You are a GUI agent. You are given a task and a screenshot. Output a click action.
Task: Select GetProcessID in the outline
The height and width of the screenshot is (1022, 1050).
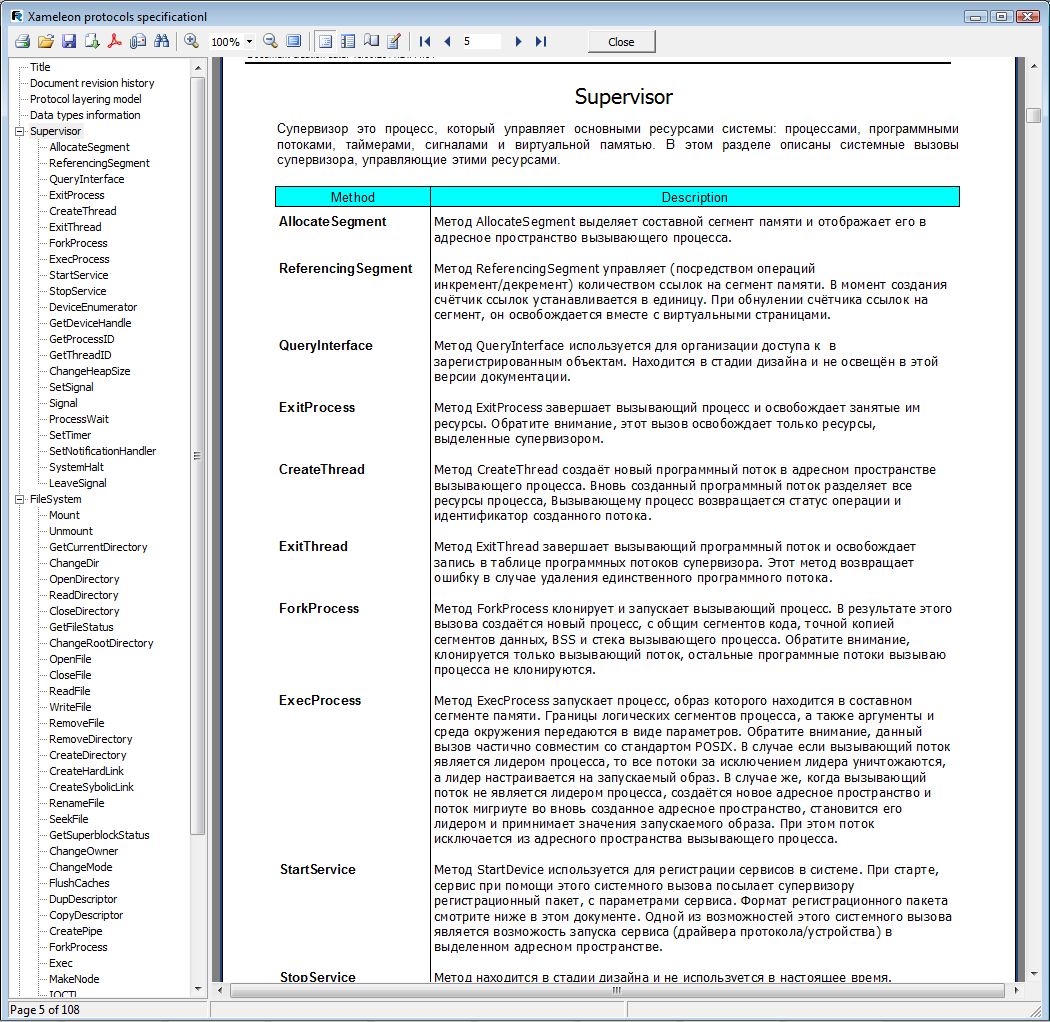click(82, 340)
